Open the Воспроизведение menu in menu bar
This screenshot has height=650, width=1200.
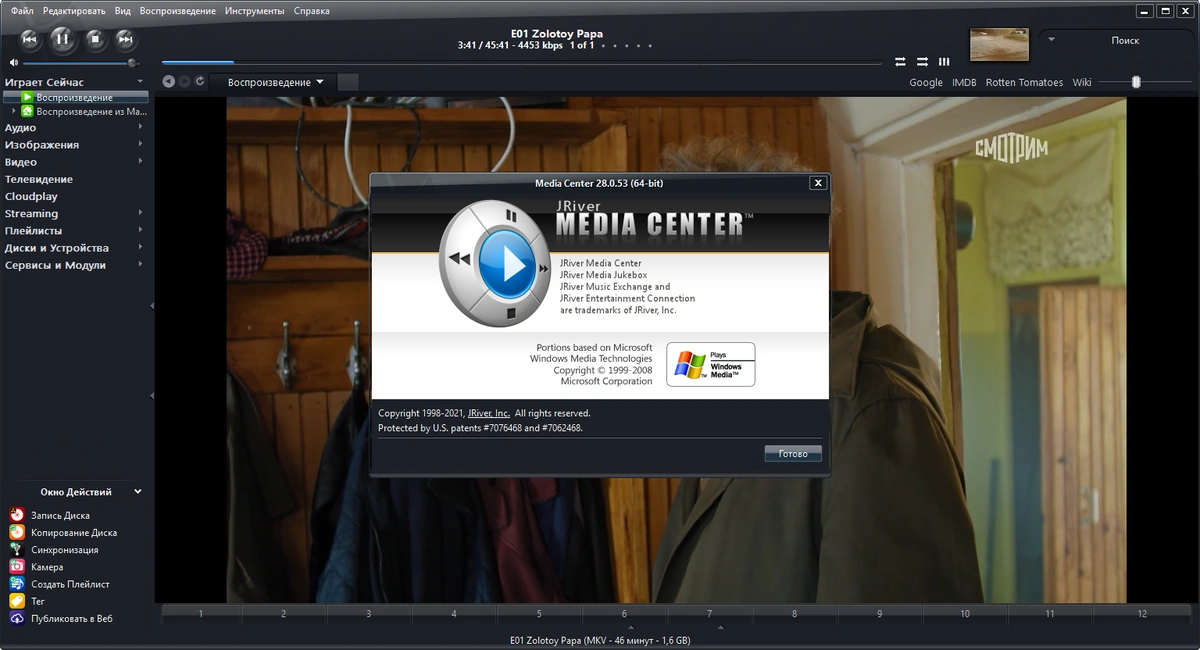pyautogui.click(x=178, y=11)
